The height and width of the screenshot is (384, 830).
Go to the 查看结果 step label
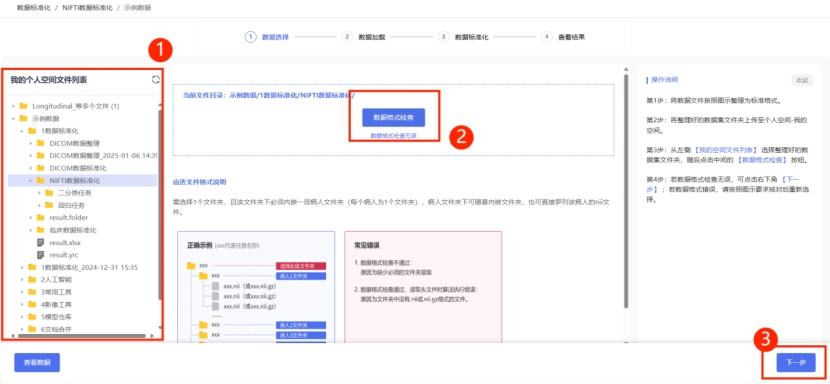tap(572, 37)
